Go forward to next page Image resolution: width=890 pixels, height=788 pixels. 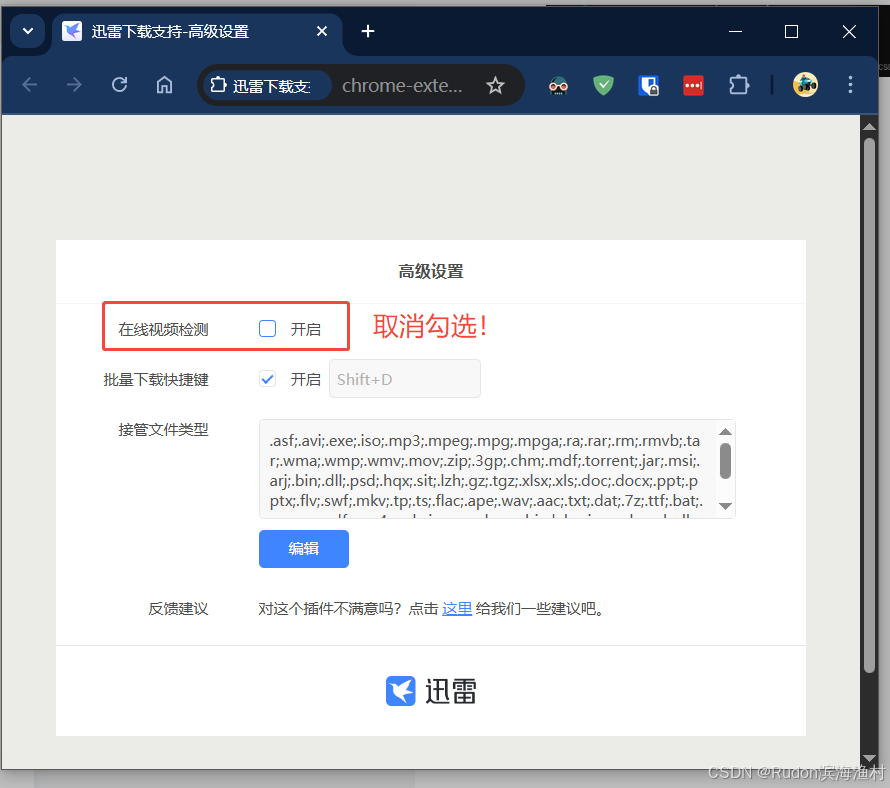pyautogui.click(x=74, y=85)
